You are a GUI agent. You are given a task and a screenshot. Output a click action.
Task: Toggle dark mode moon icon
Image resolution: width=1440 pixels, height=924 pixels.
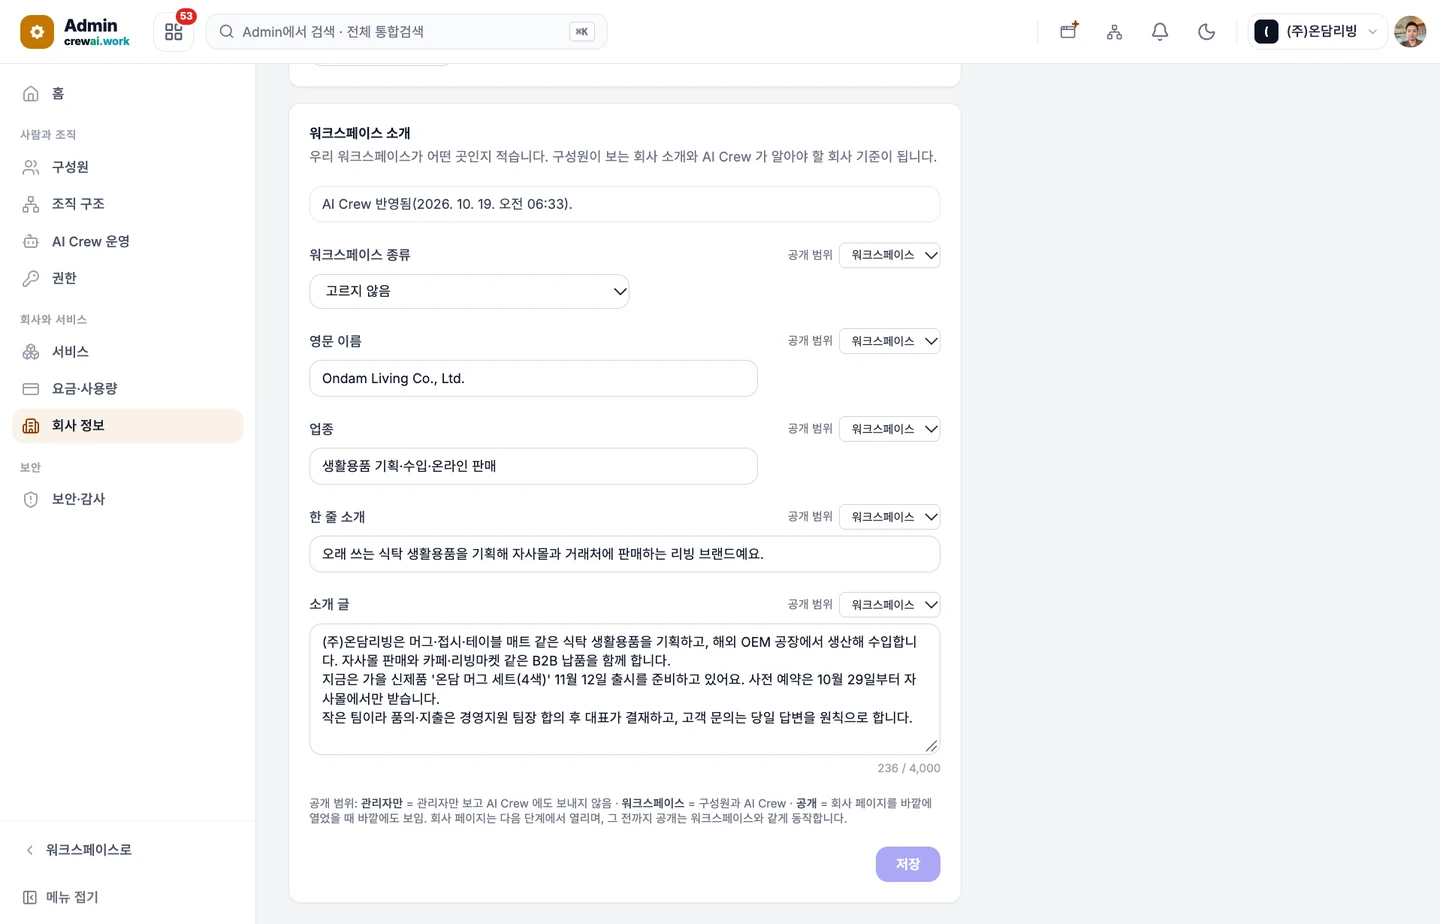1206,32
